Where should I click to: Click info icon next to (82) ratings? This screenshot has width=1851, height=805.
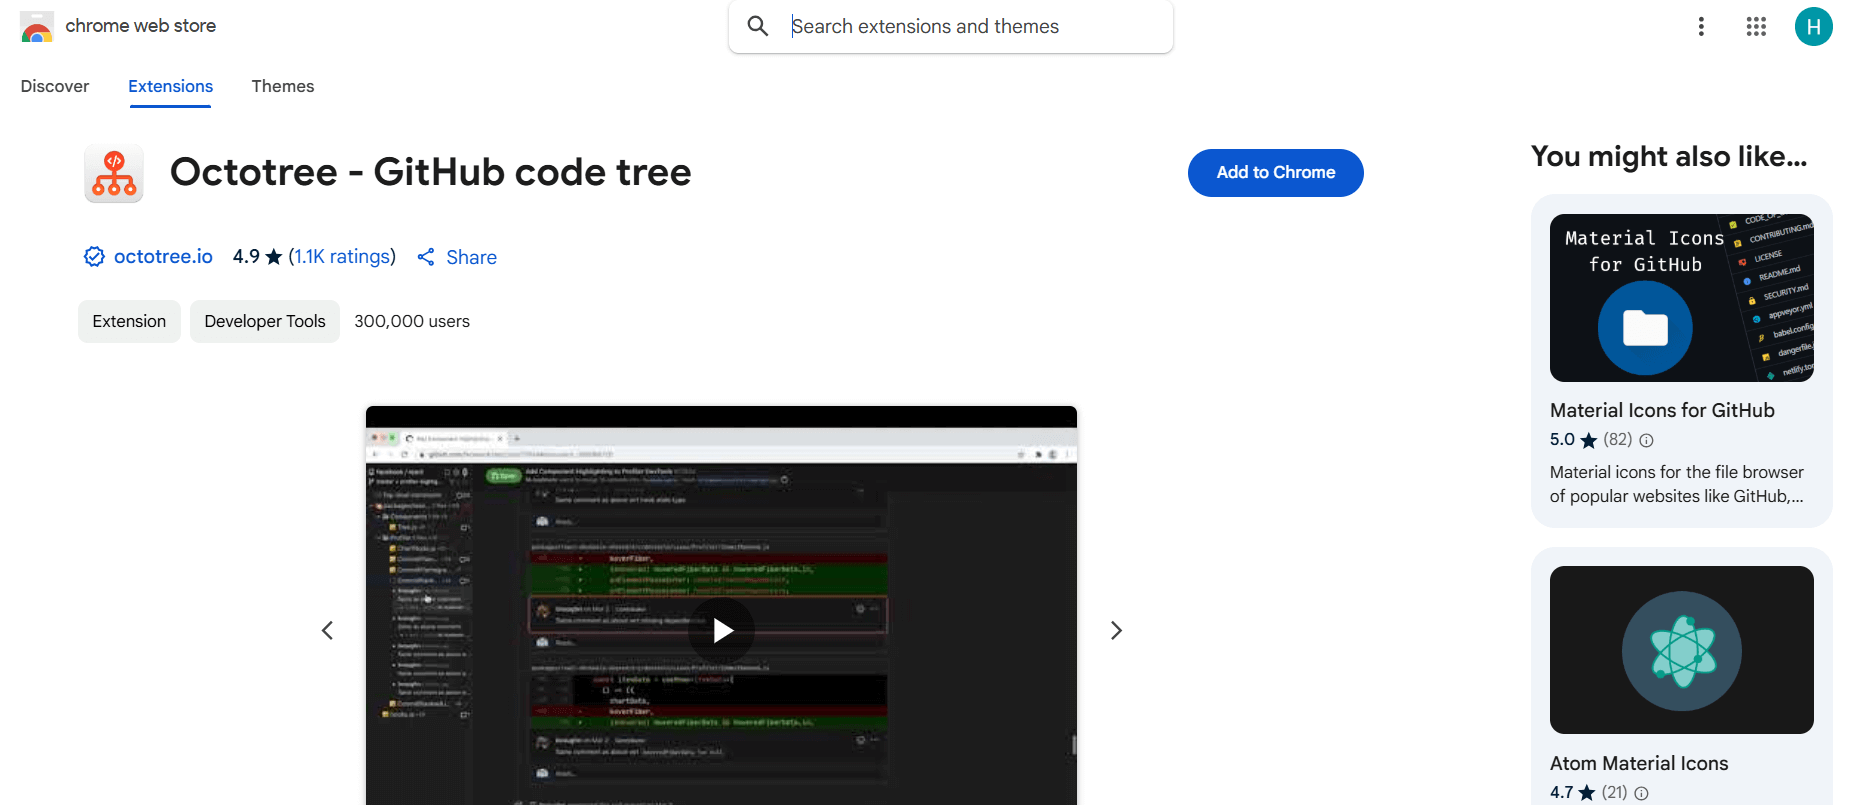click(1646, 440)
